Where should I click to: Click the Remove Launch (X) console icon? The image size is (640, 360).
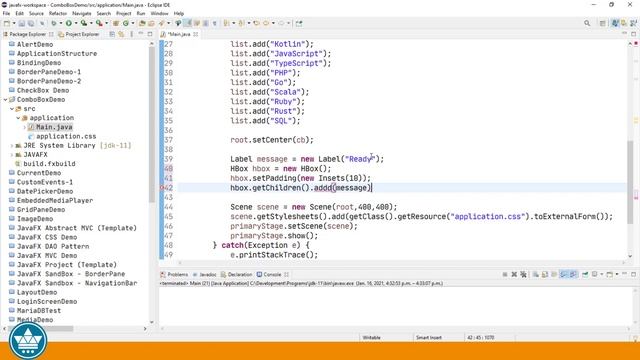pyautogui.click(x=514, y=274)
